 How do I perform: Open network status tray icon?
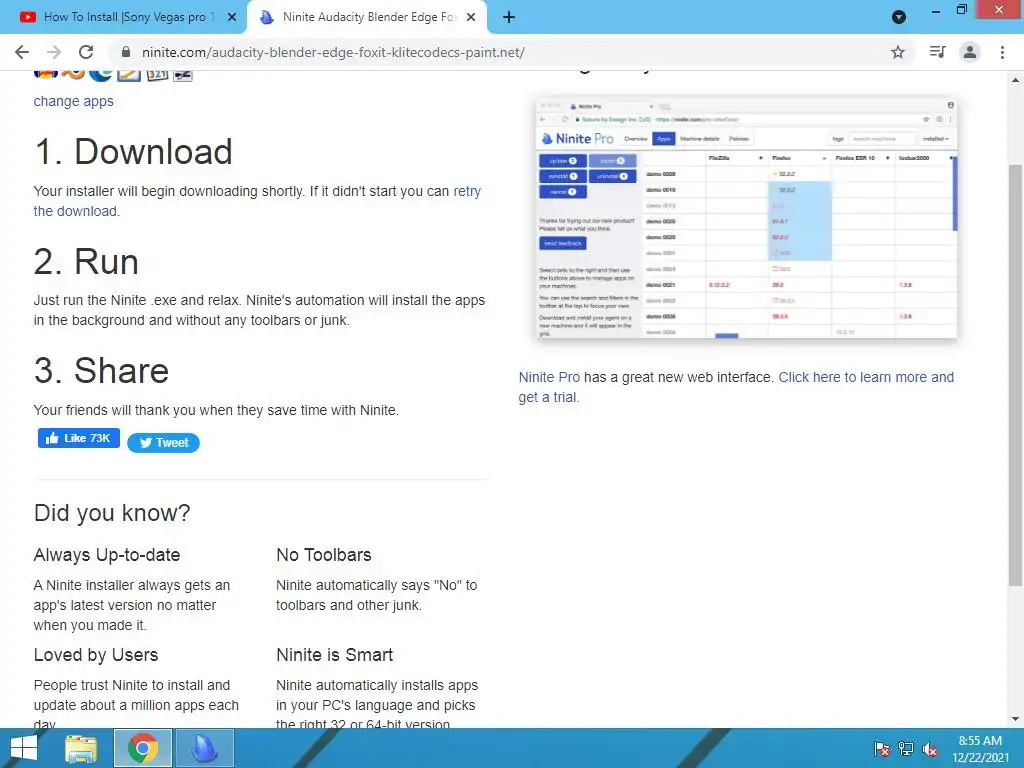(x=906, y=749)
